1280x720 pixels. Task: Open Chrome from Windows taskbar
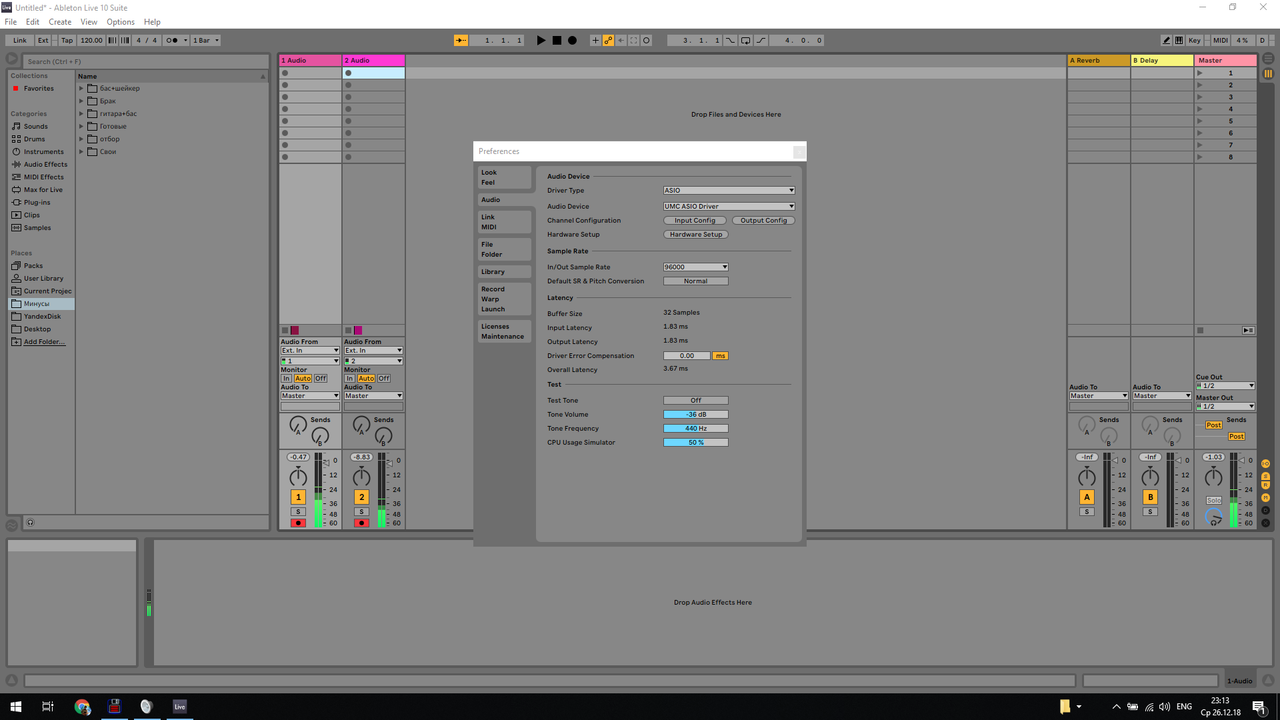[x=82, y=706]
